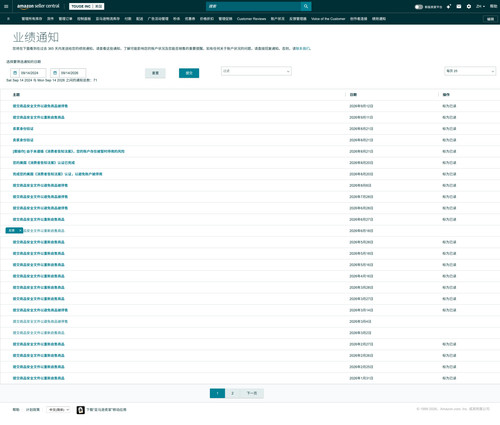Click the 09/14/2024 start date field
Image resolution: width=500 pixels, height=425 pixels.
pos(33,73)
